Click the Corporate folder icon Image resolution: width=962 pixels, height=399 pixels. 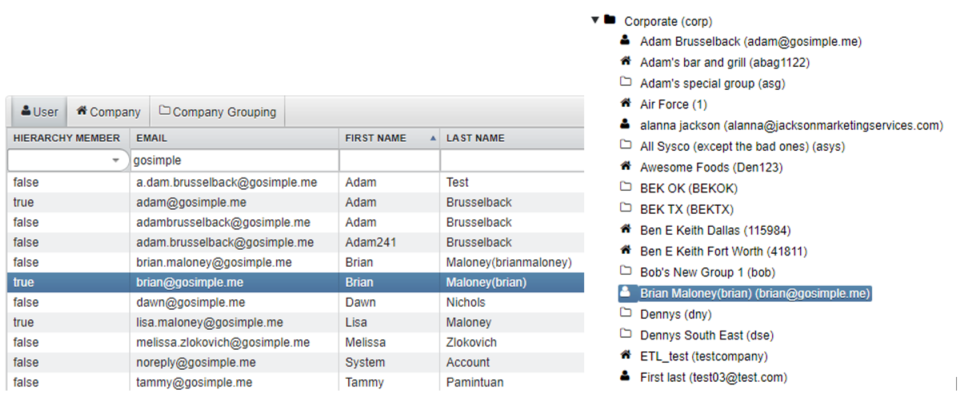(x=609, y=20)
